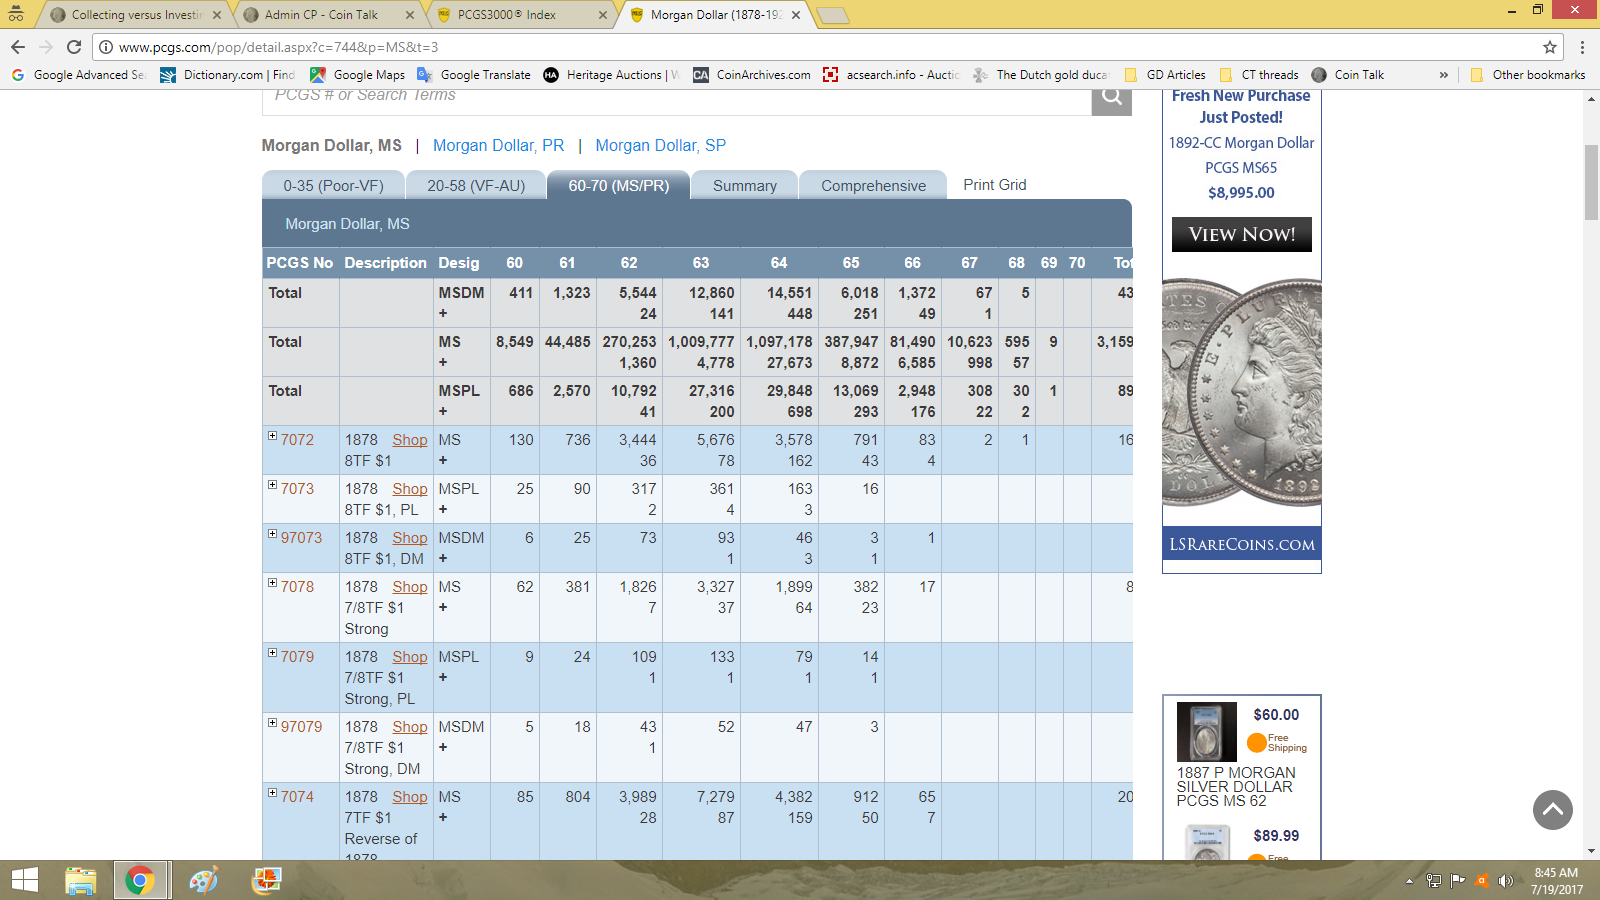Open Heritage Auctions bookmark

click(611, 75)
